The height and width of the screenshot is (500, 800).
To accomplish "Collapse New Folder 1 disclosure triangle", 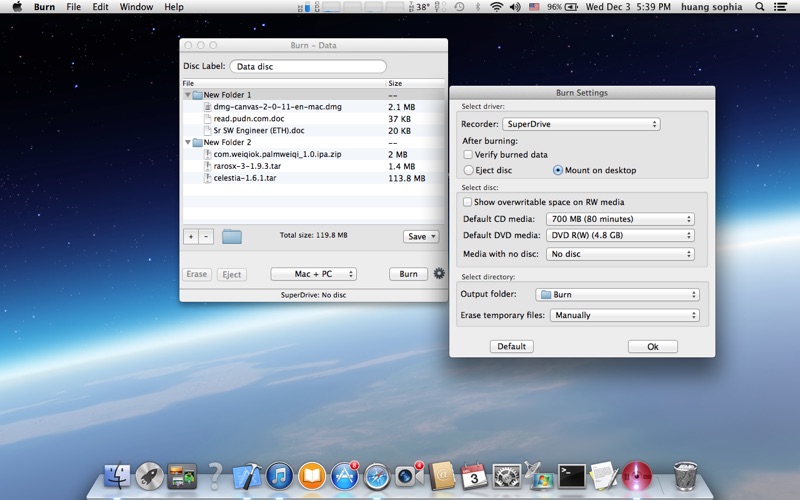I will (188, 95).
